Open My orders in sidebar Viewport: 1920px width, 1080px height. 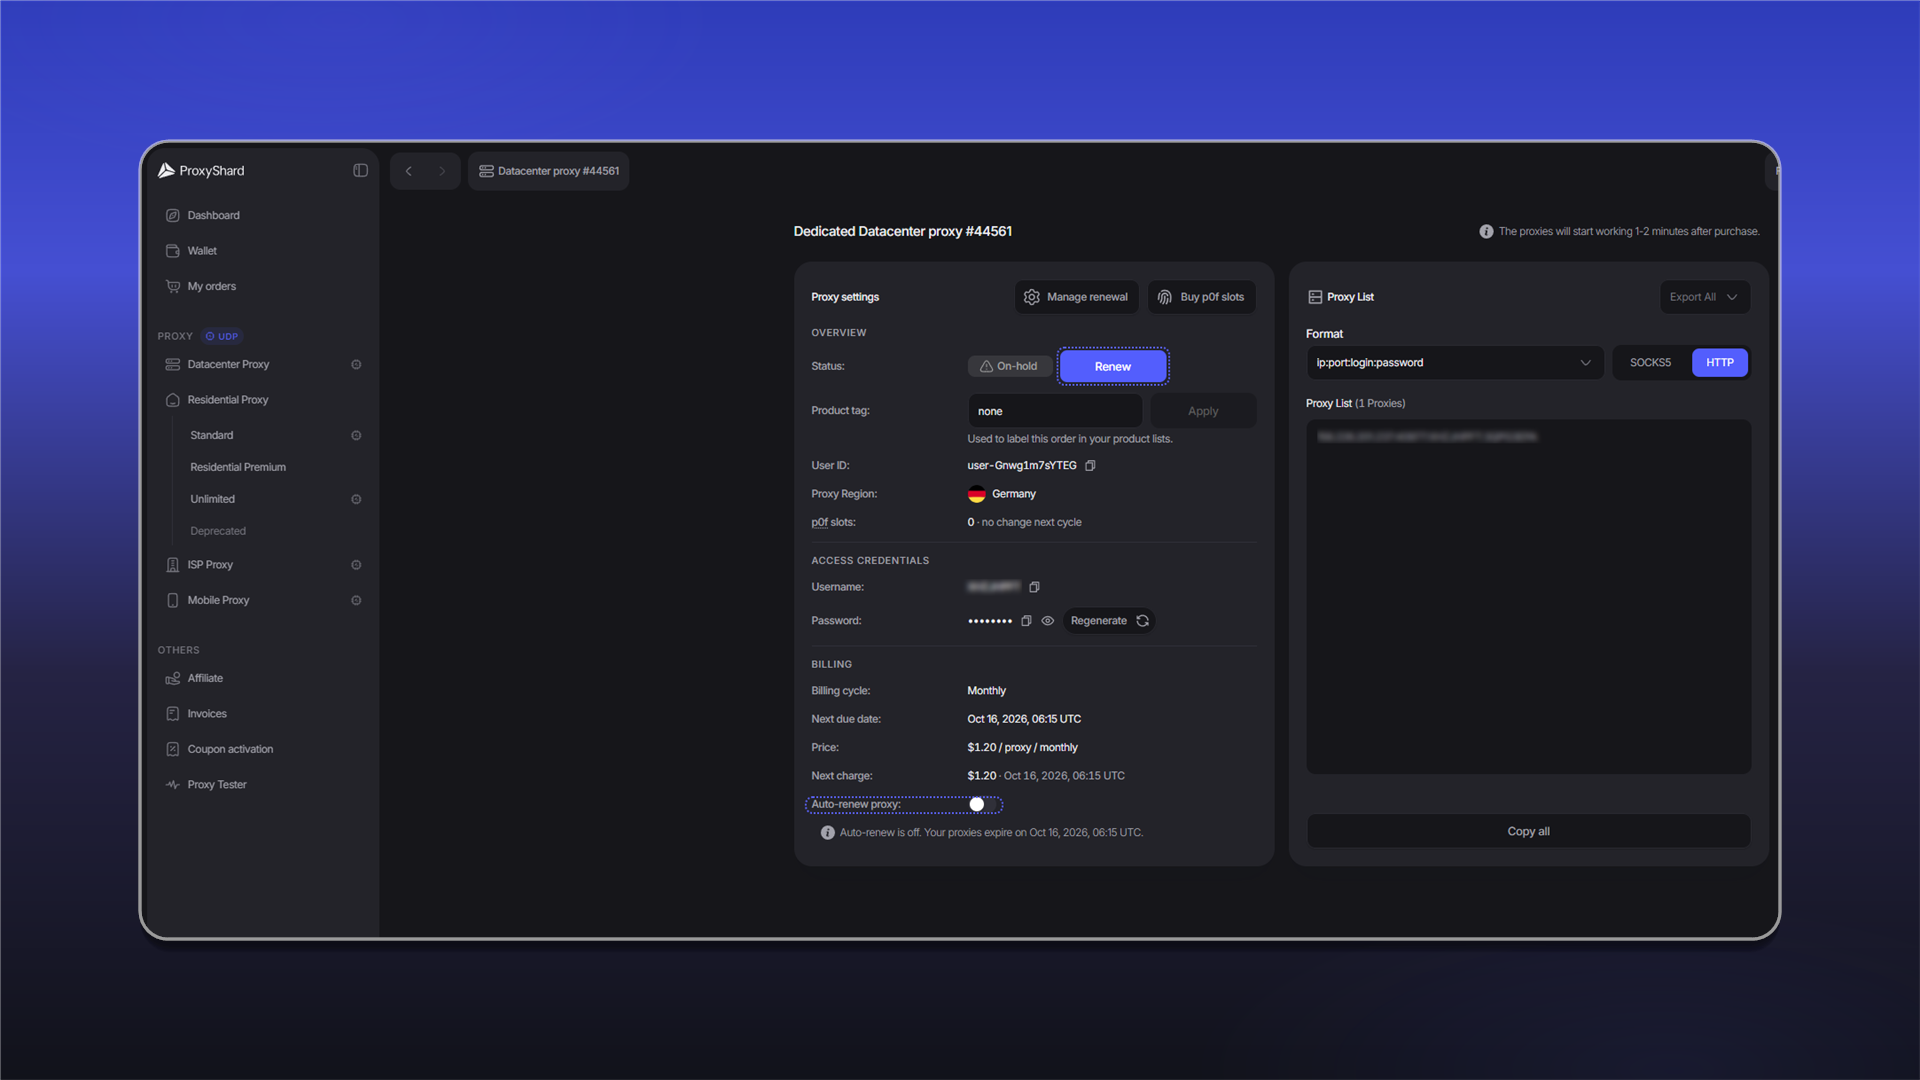(211, 287)
